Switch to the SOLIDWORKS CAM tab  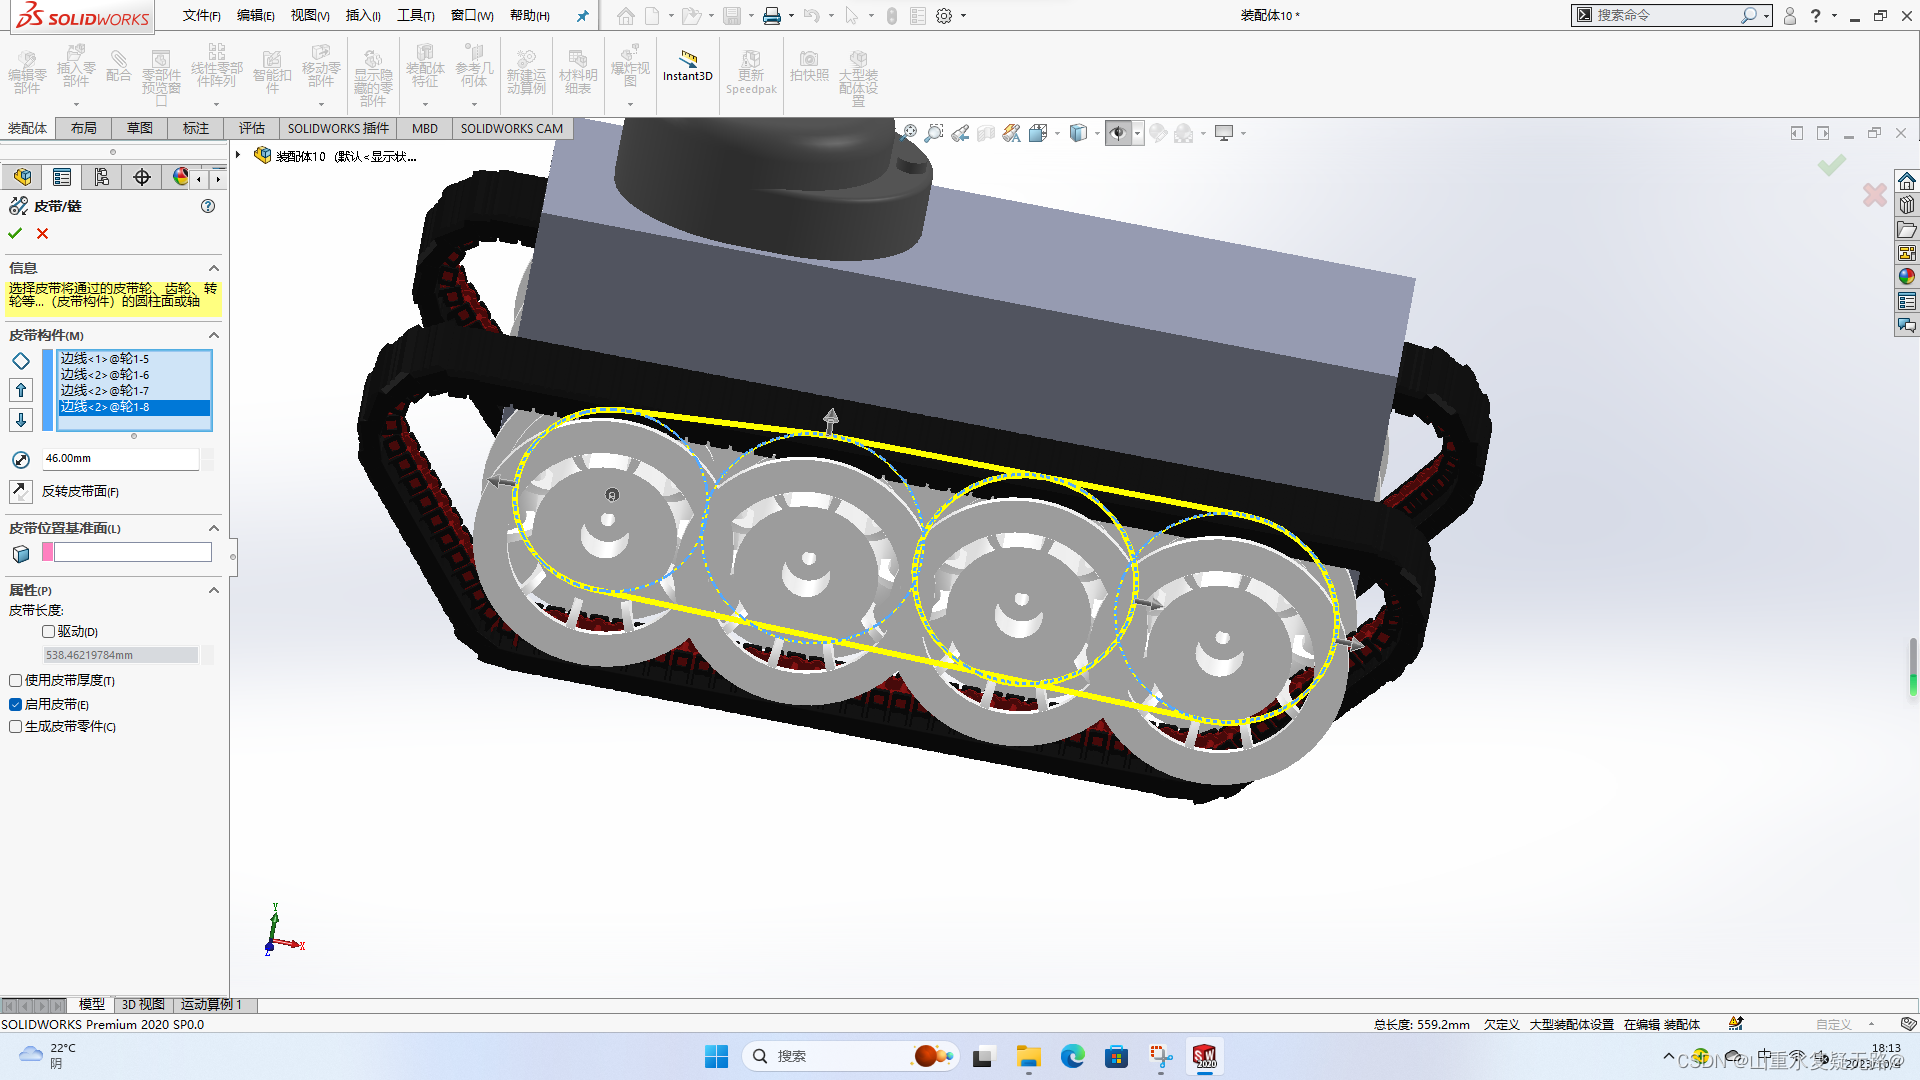pos(511,128)
